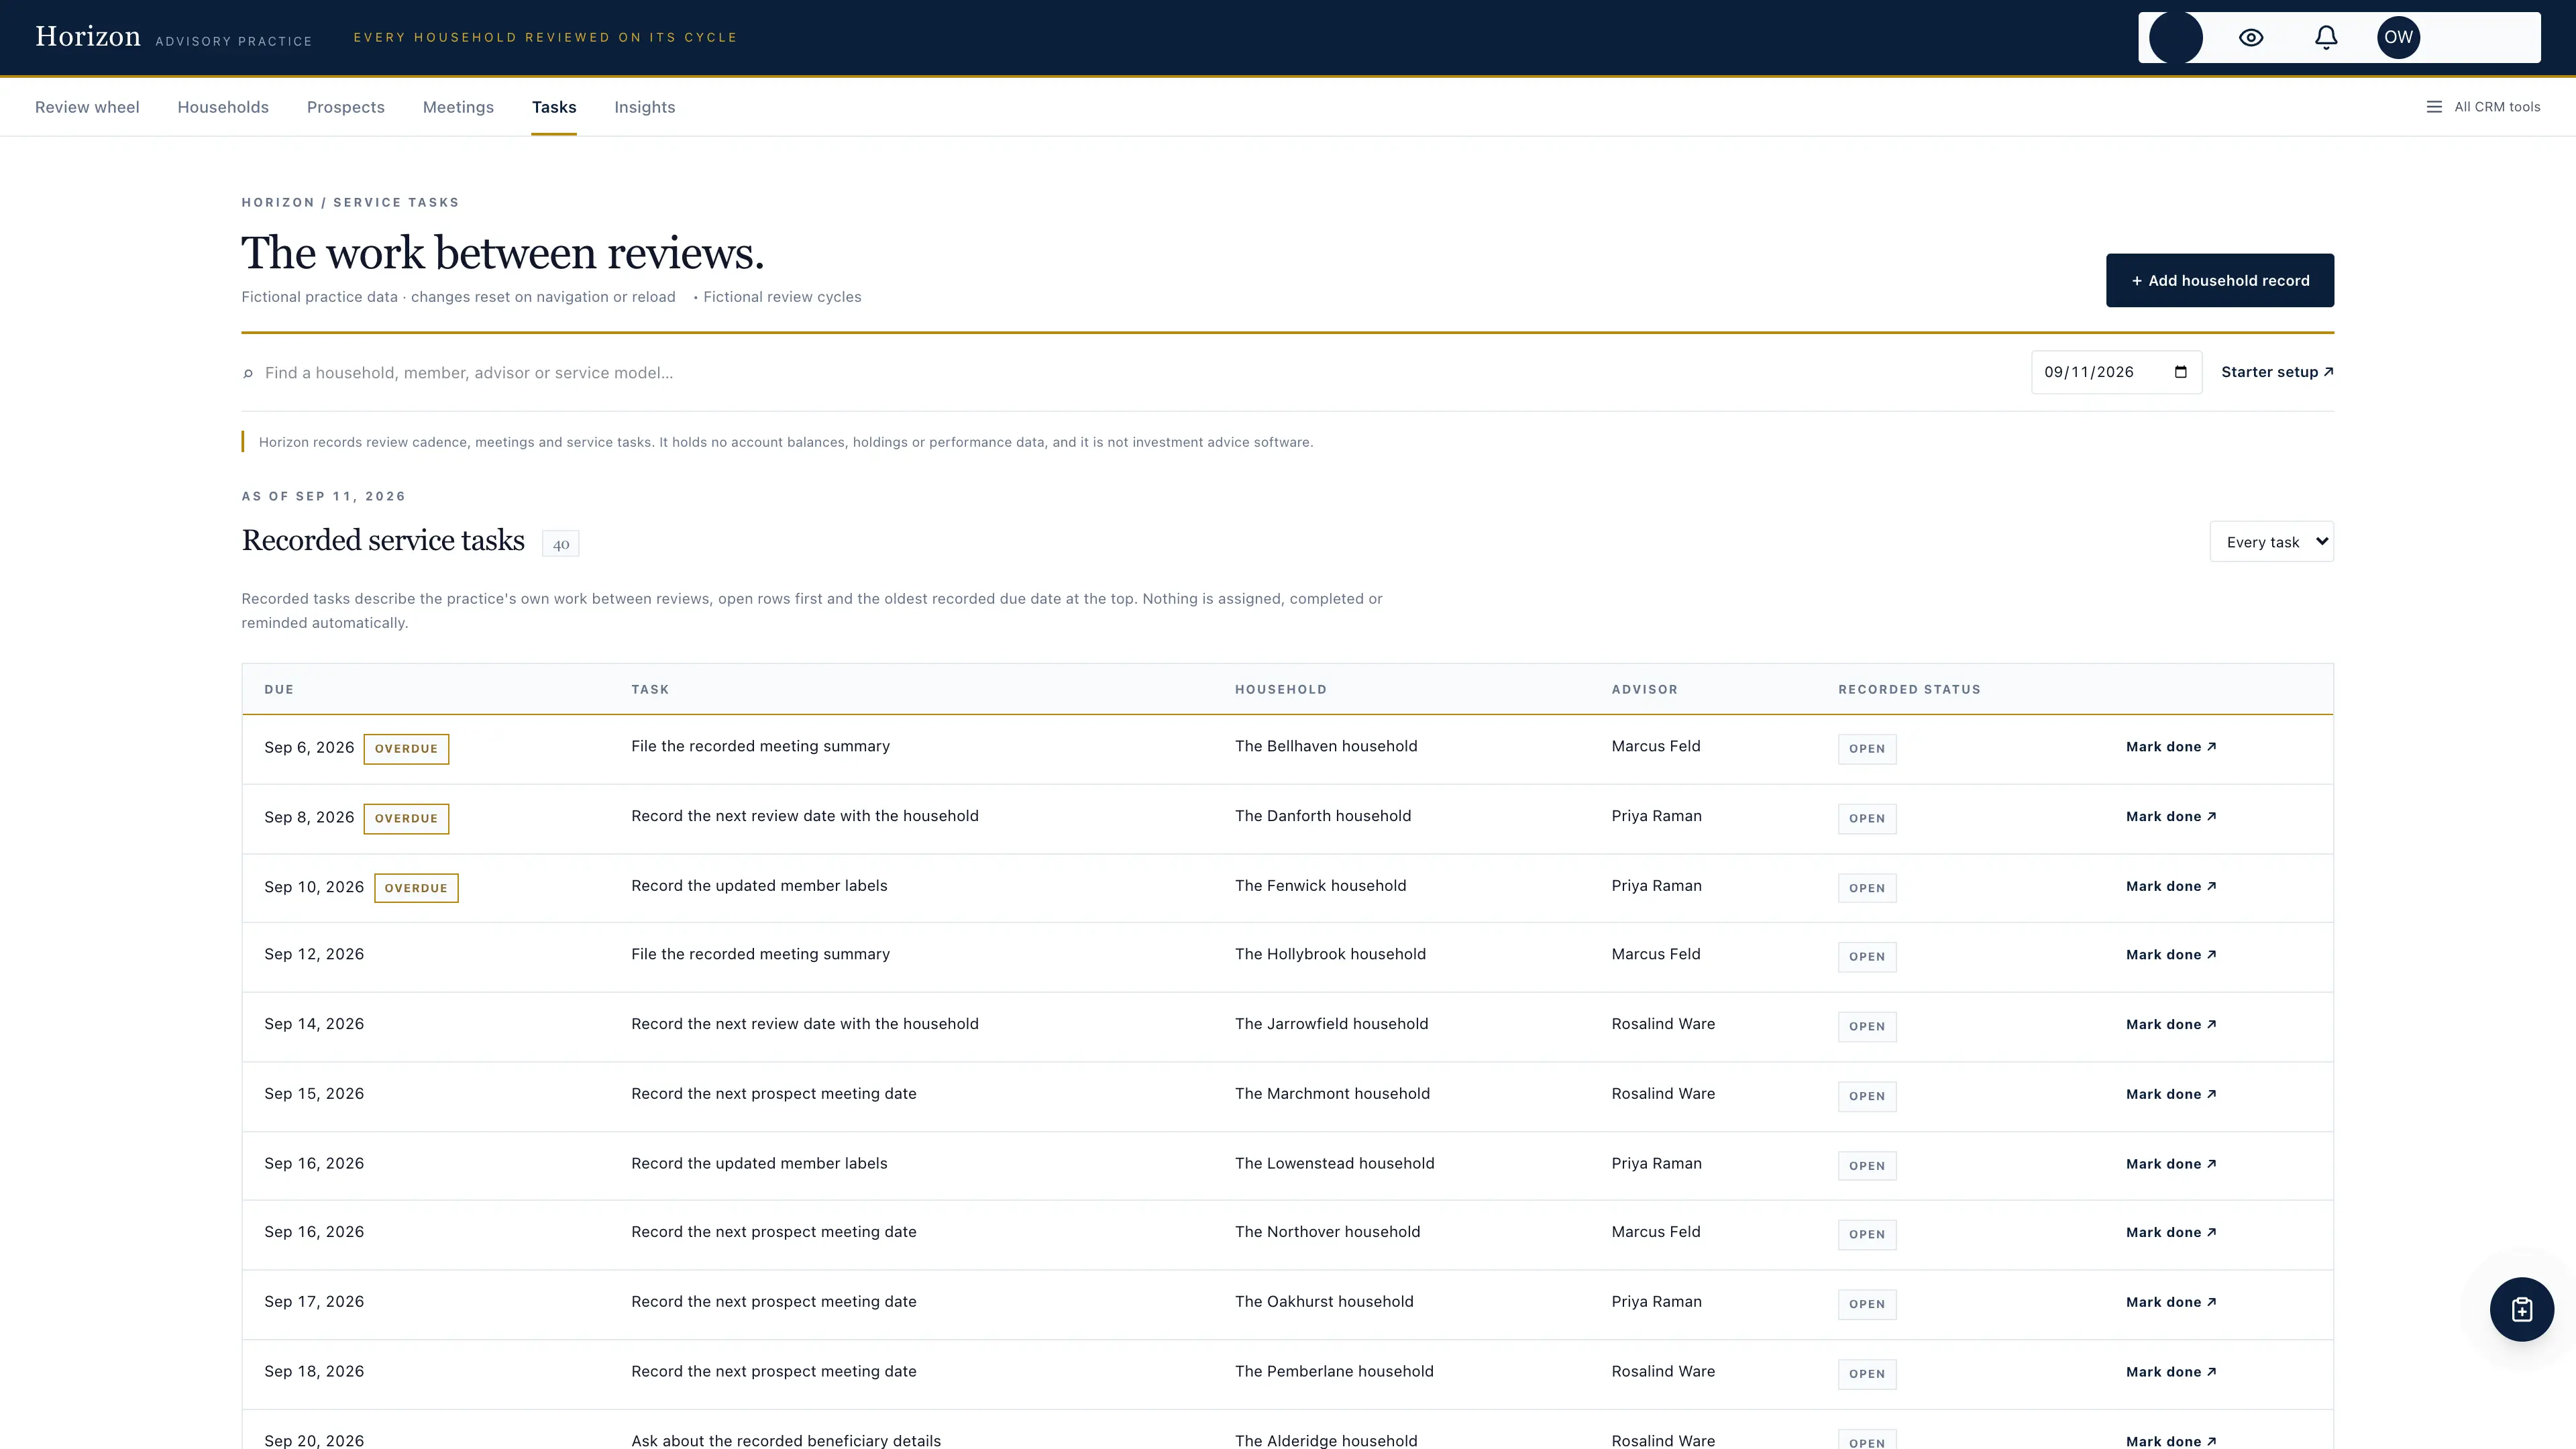This screenshot has height=1449, width=2576.
Task: Mark done the Bellhaven household task
Action: 2171,747
